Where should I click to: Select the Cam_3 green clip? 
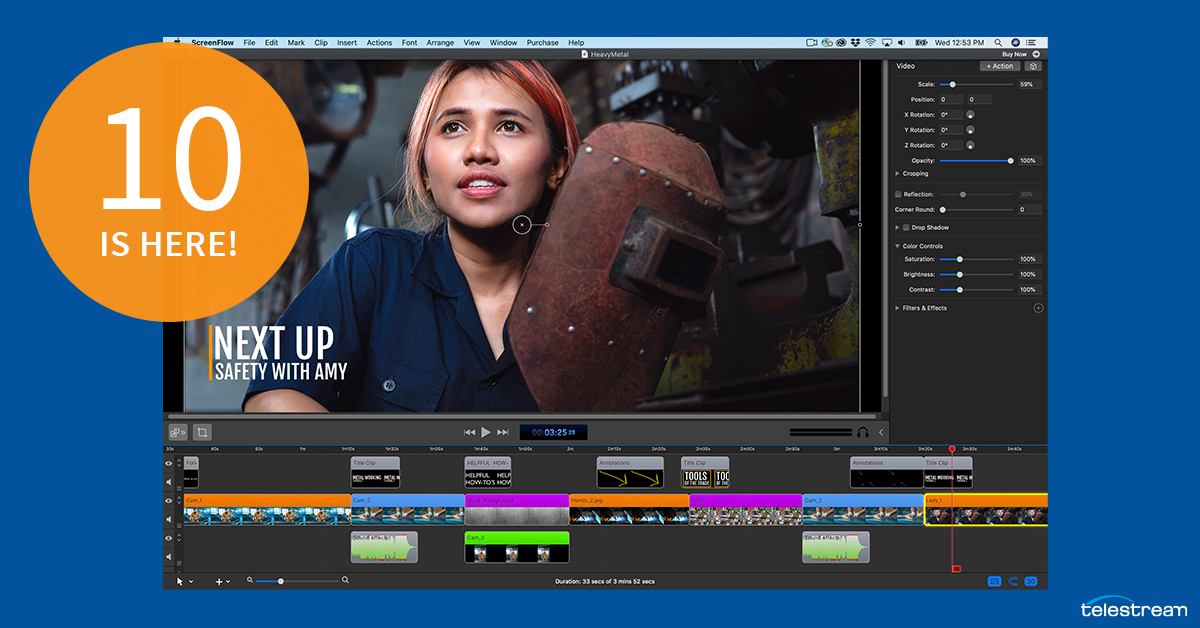pyautogui.click(x=517, y=547)
